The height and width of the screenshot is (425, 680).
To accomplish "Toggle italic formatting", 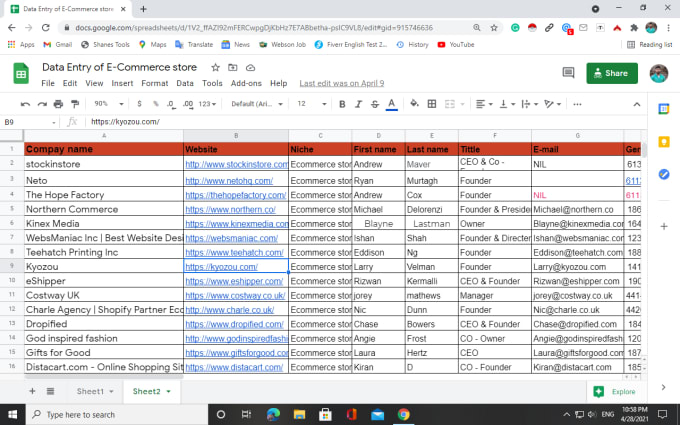I will [x=358, y=104].
